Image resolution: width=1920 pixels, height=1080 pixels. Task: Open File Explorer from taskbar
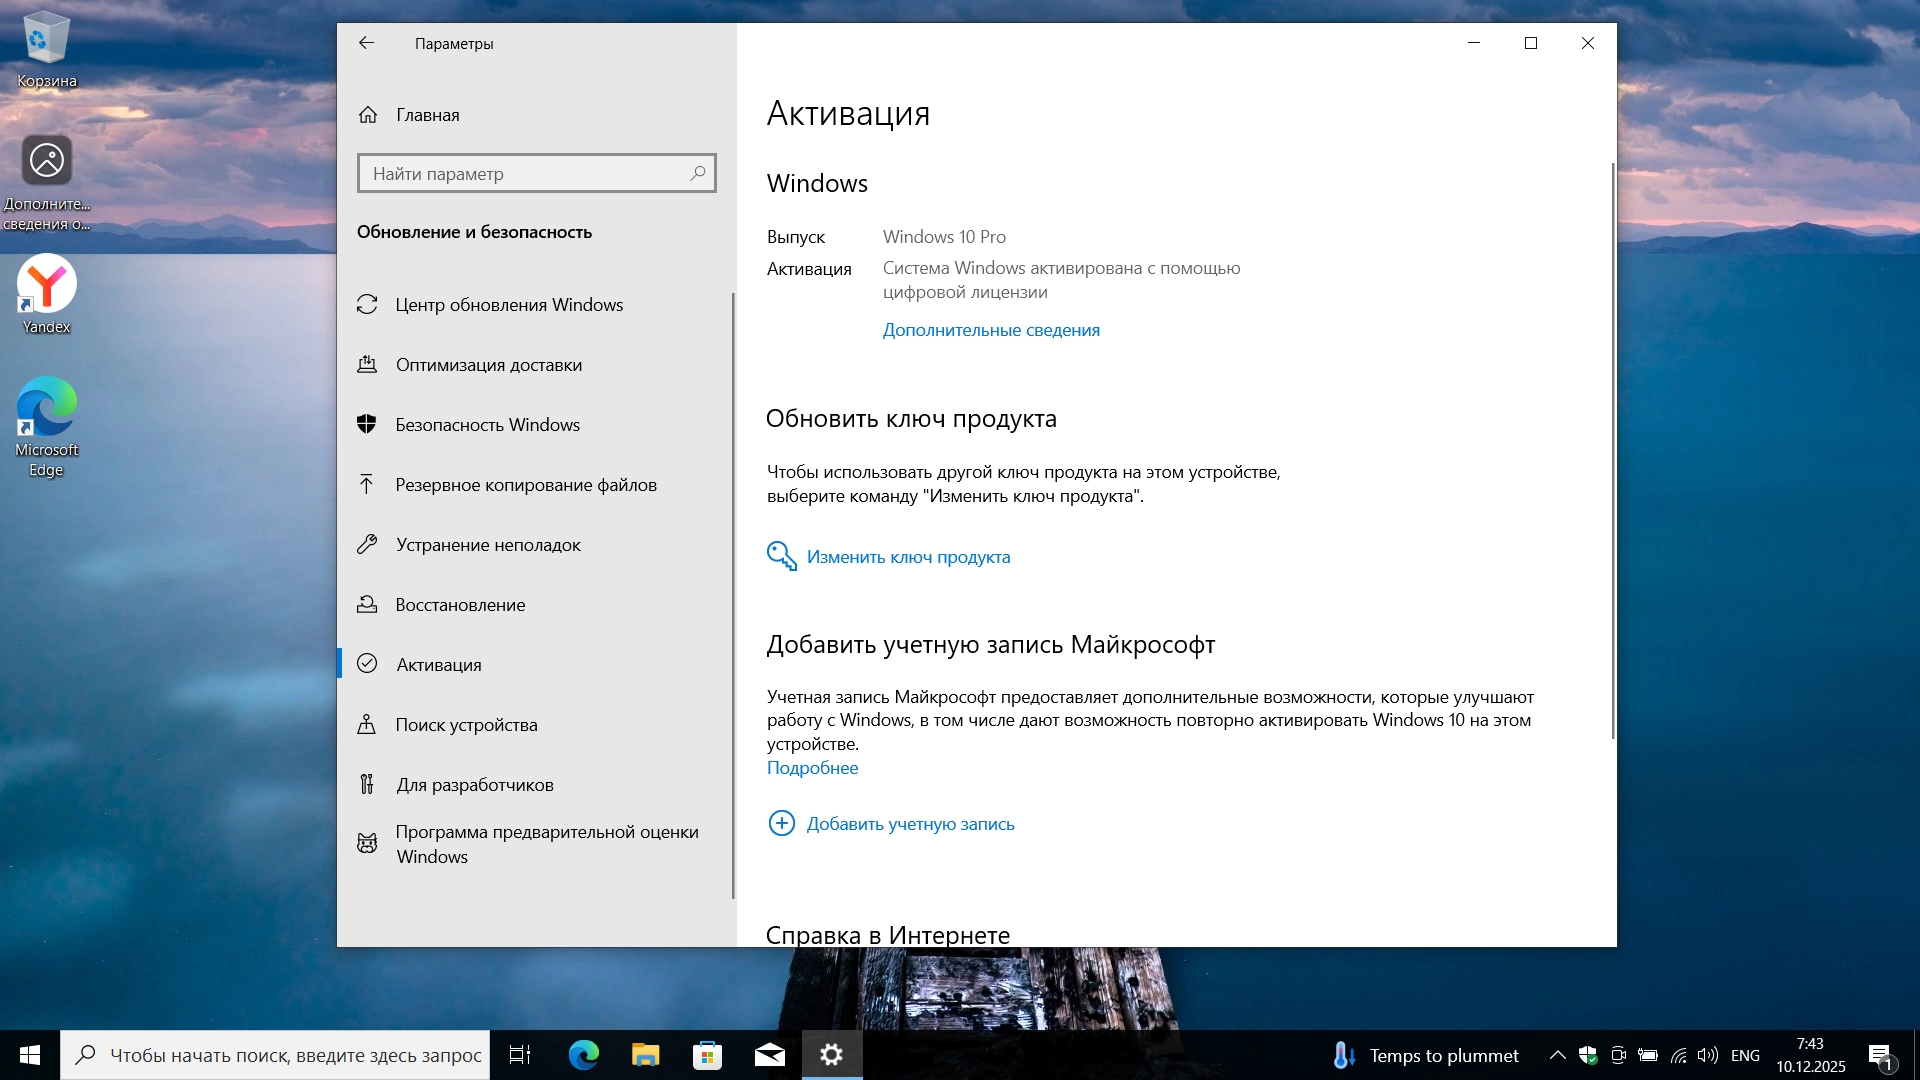click(x=645, y=1055)
